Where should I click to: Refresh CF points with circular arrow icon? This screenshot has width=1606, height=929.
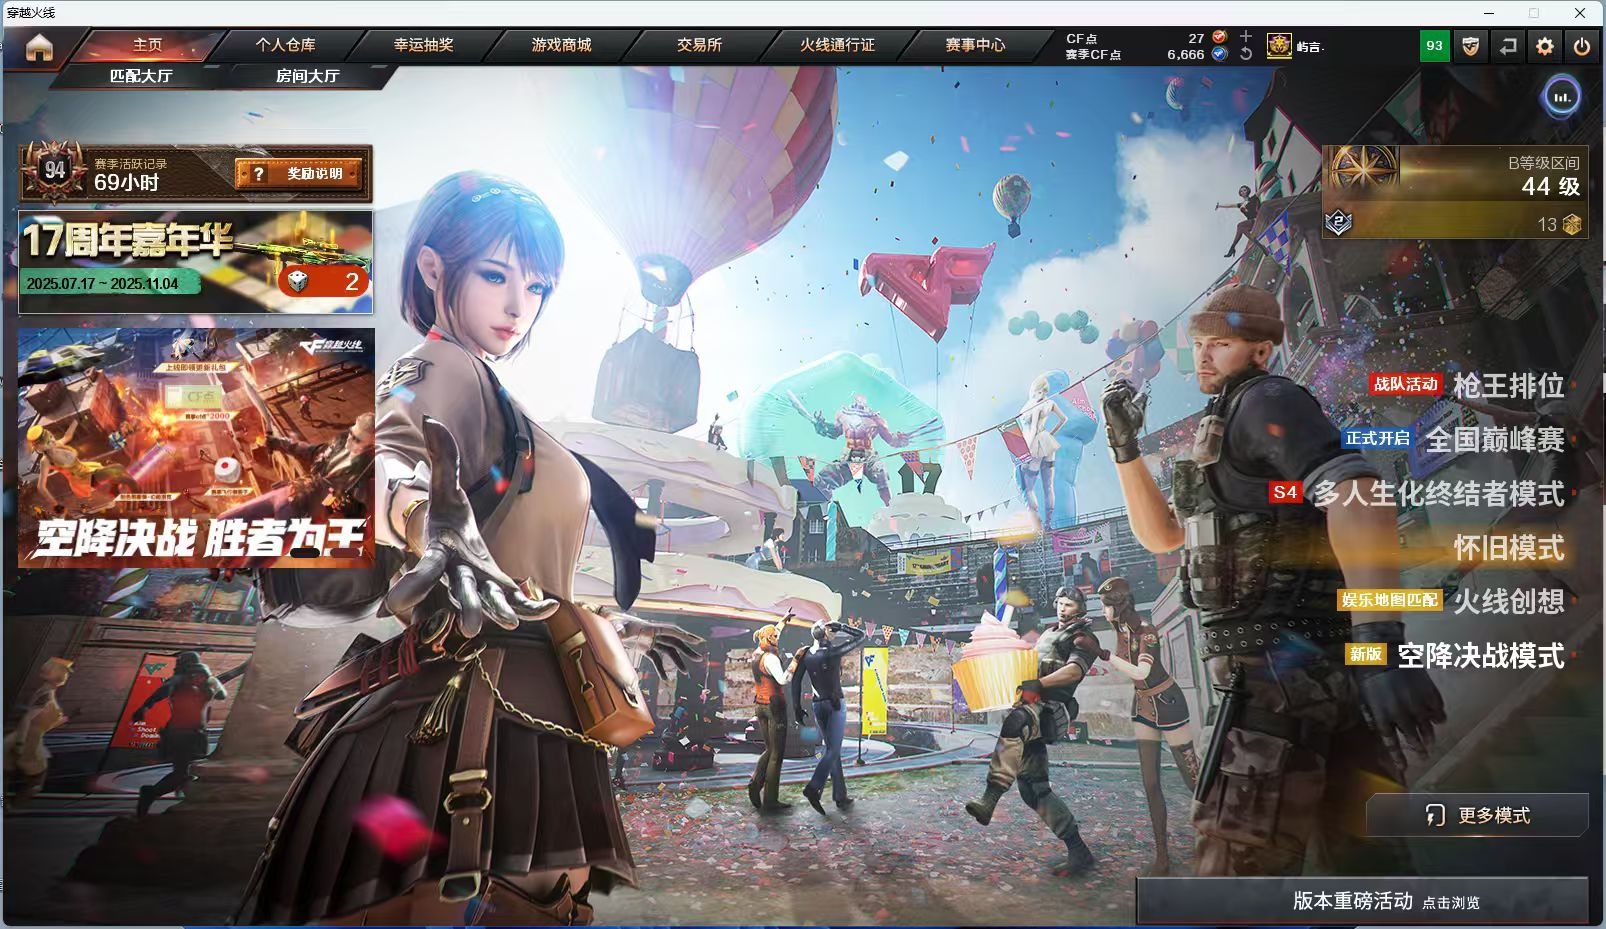coord(1246,54)
